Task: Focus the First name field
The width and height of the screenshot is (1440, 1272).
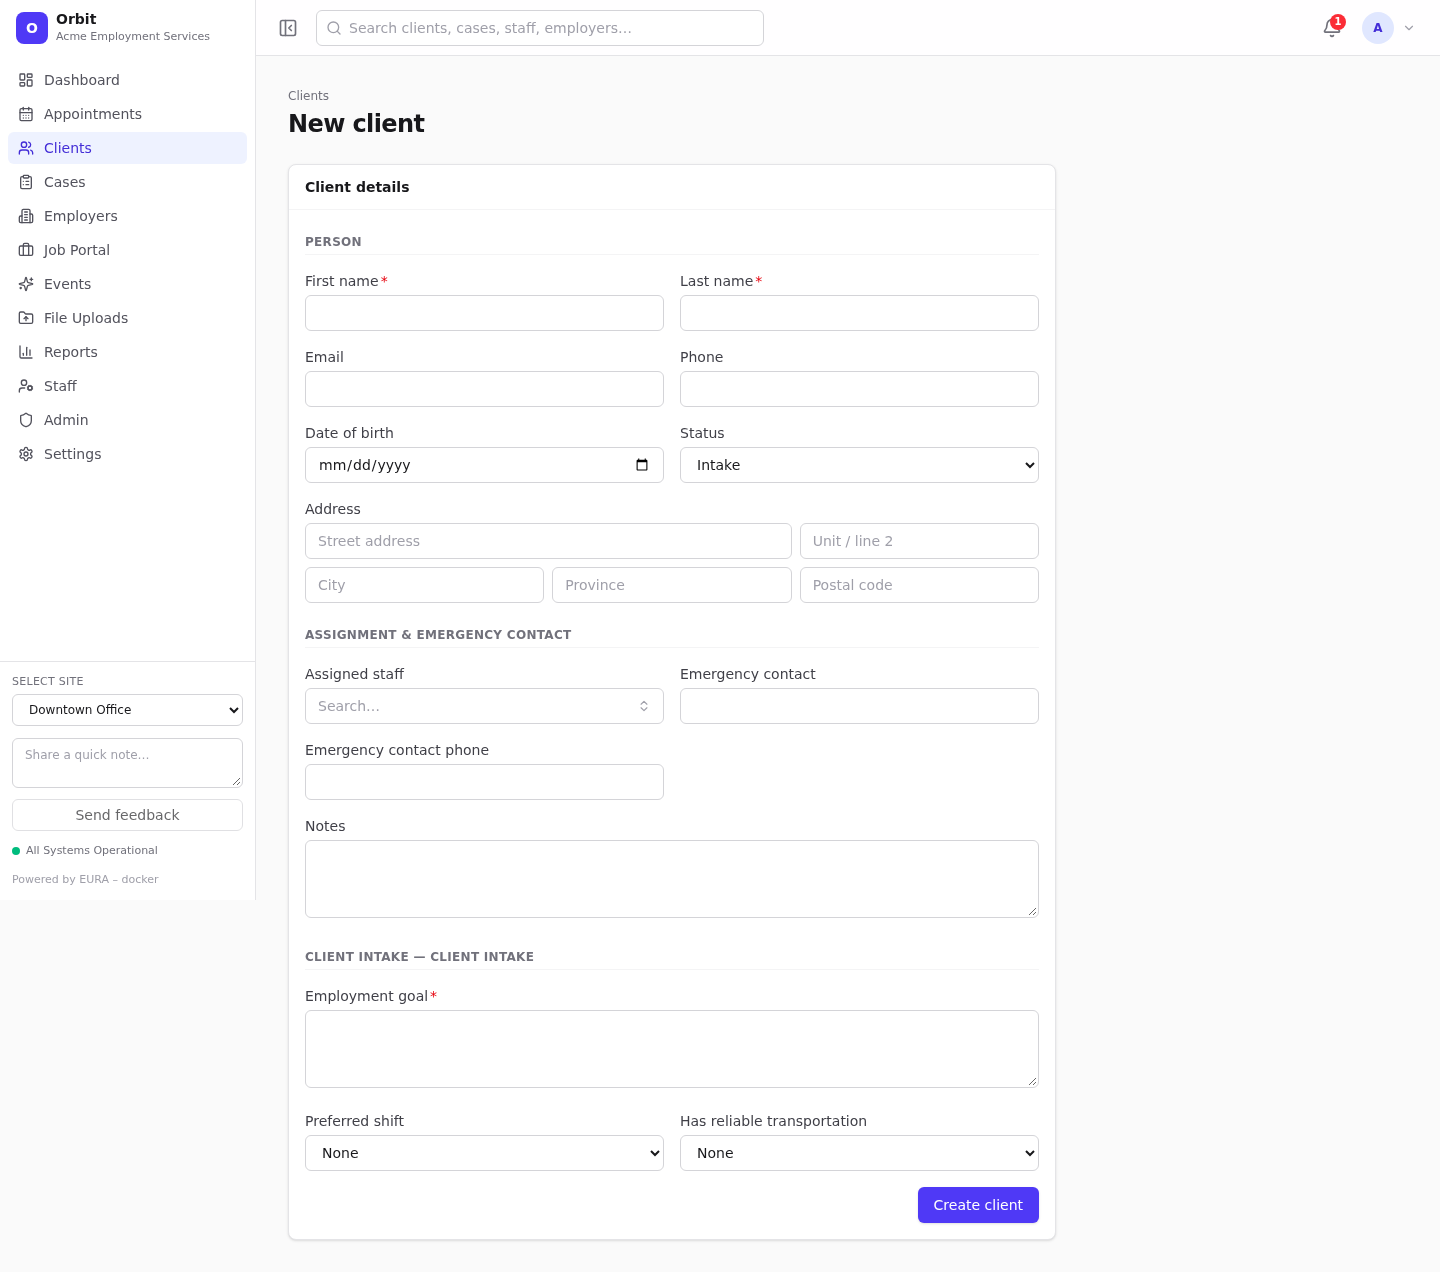Action: (x=484, y=313)
